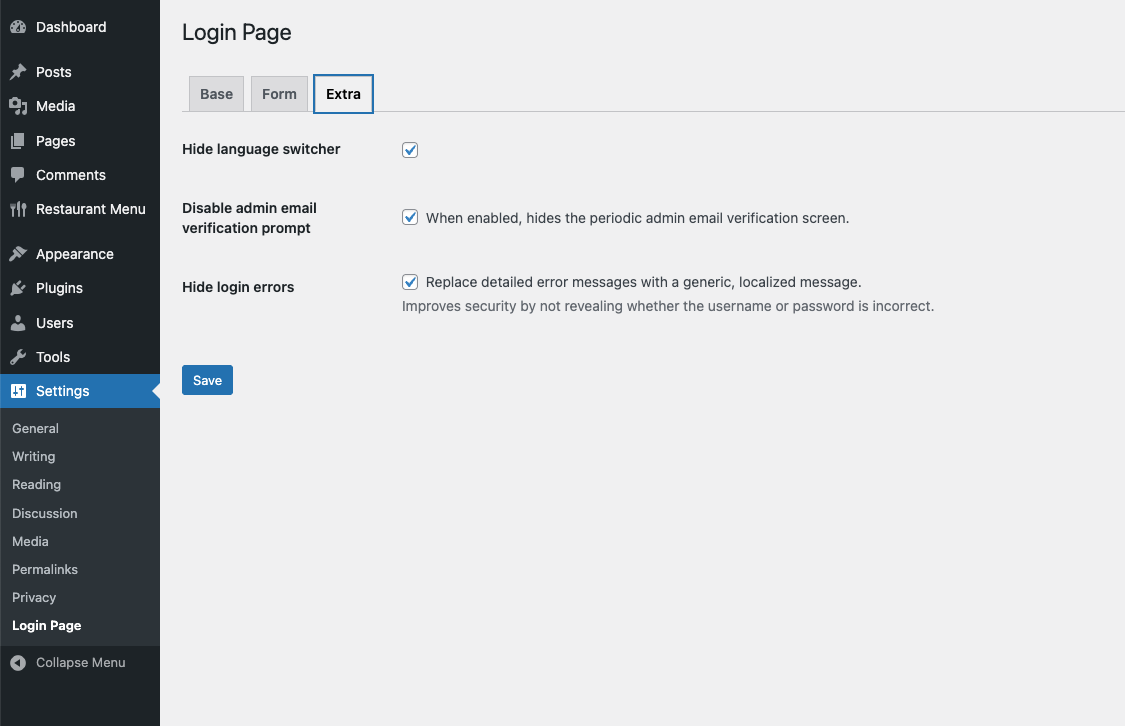Click the Posts pushpin icon
The image size is (1125, 726).
tap(18, 71)
